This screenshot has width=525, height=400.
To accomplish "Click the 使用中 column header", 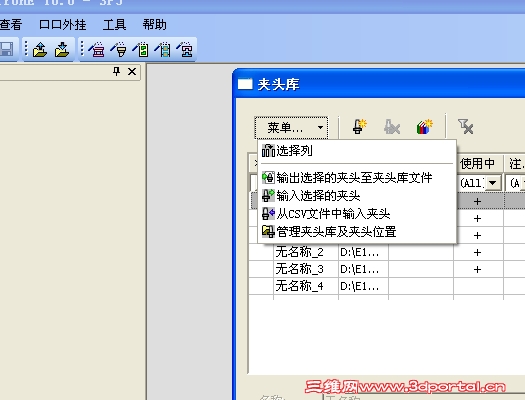I will point(479,164).
